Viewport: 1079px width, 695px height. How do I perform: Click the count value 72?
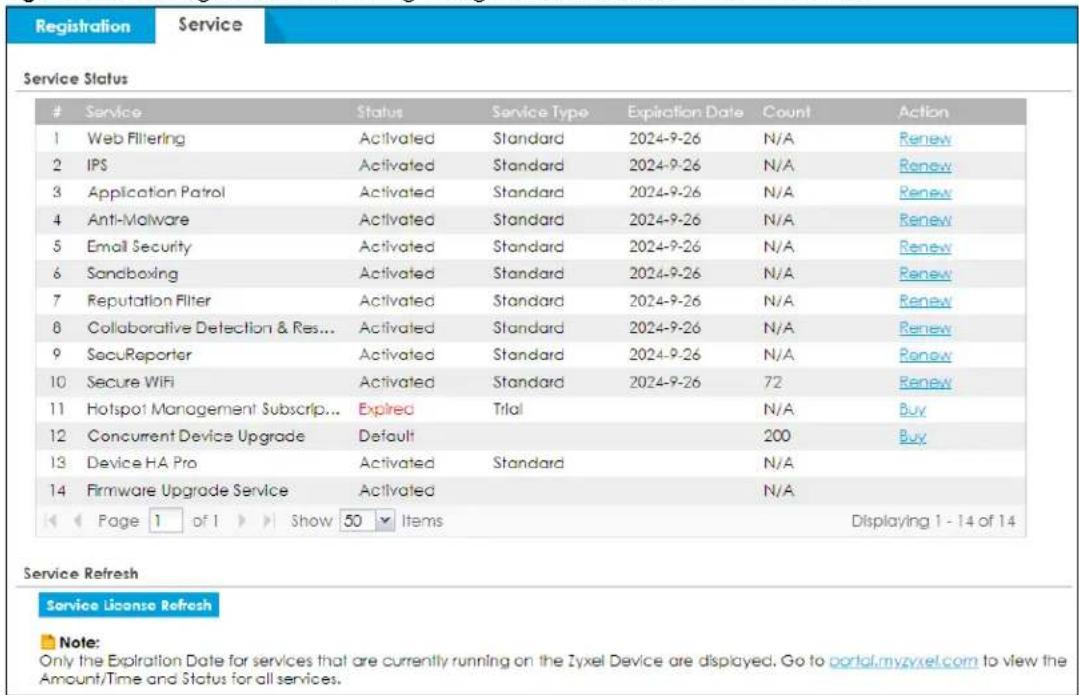pyautogui.click(x=772, y=382)
